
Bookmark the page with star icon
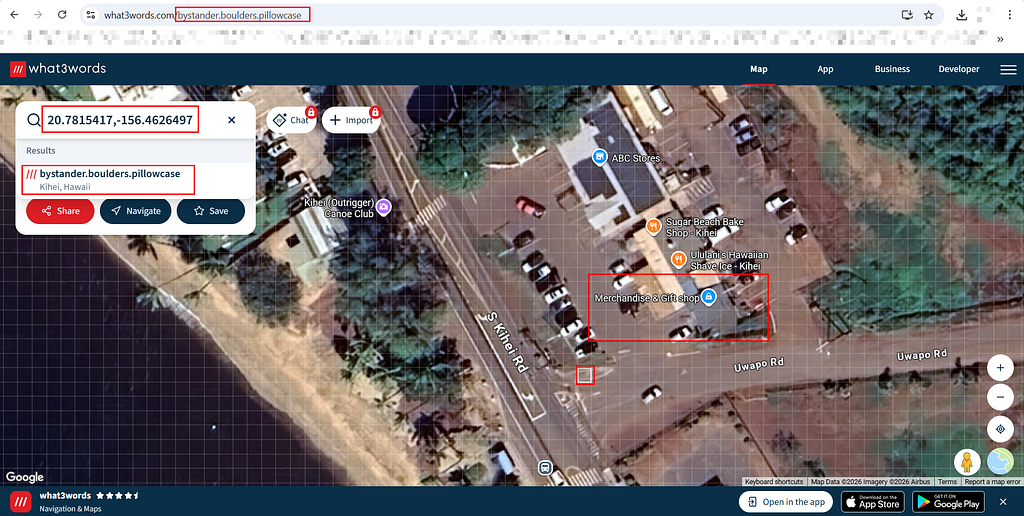[929, 14]
